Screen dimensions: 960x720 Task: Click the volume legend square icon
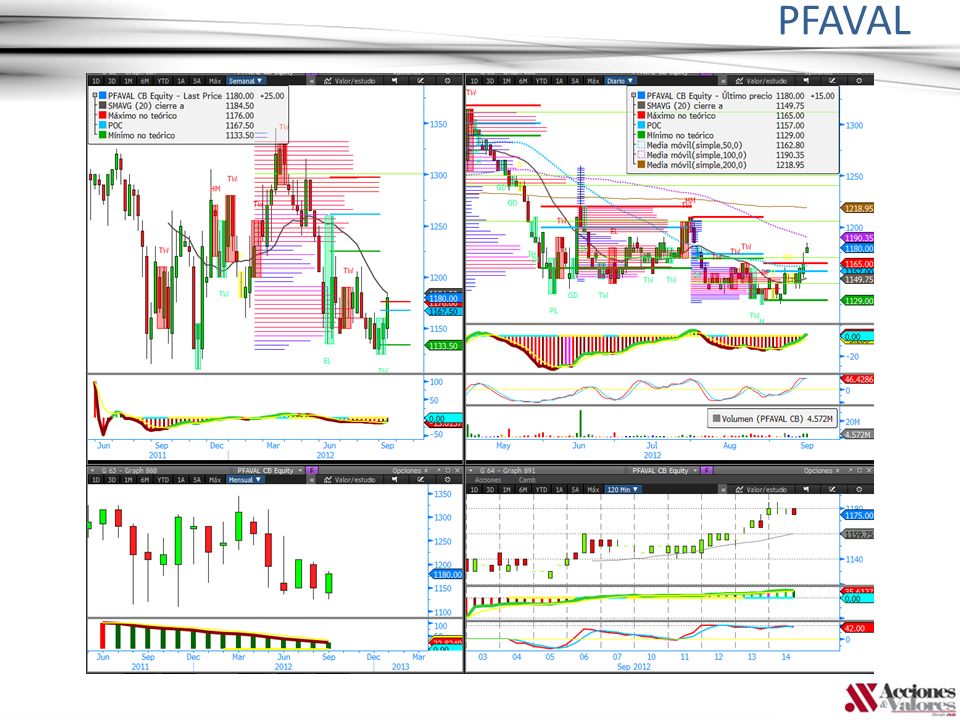[x=716, y=419]
